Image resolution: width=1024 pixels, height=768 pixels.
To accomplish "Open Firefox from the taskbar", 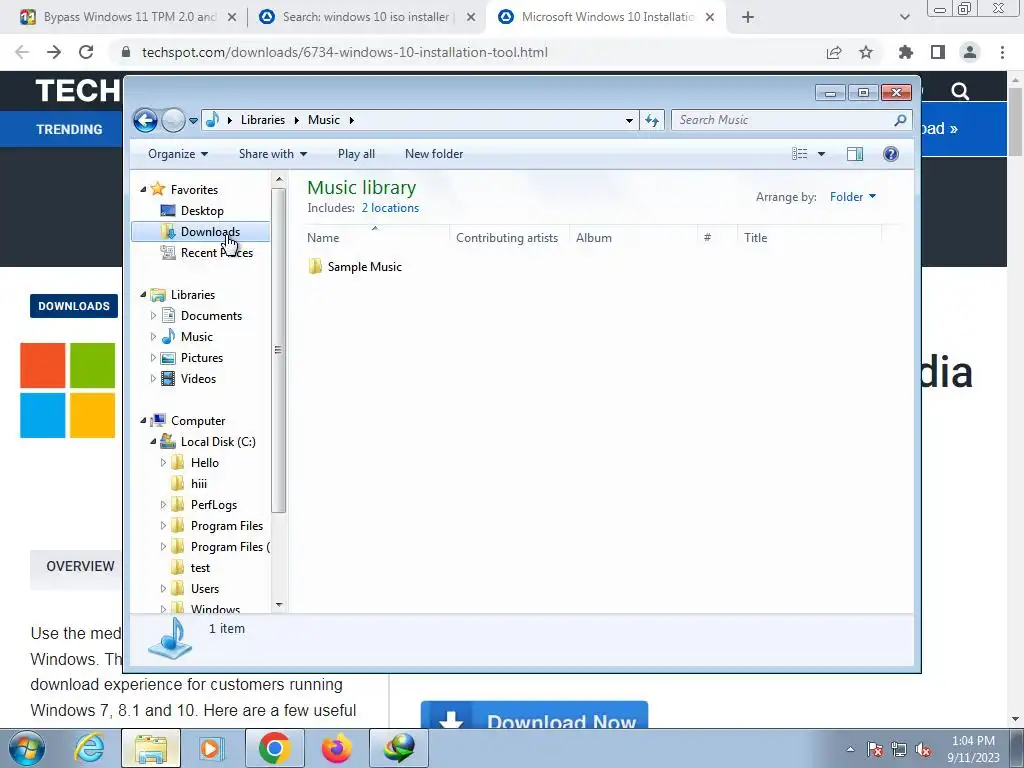I will 336,748.
